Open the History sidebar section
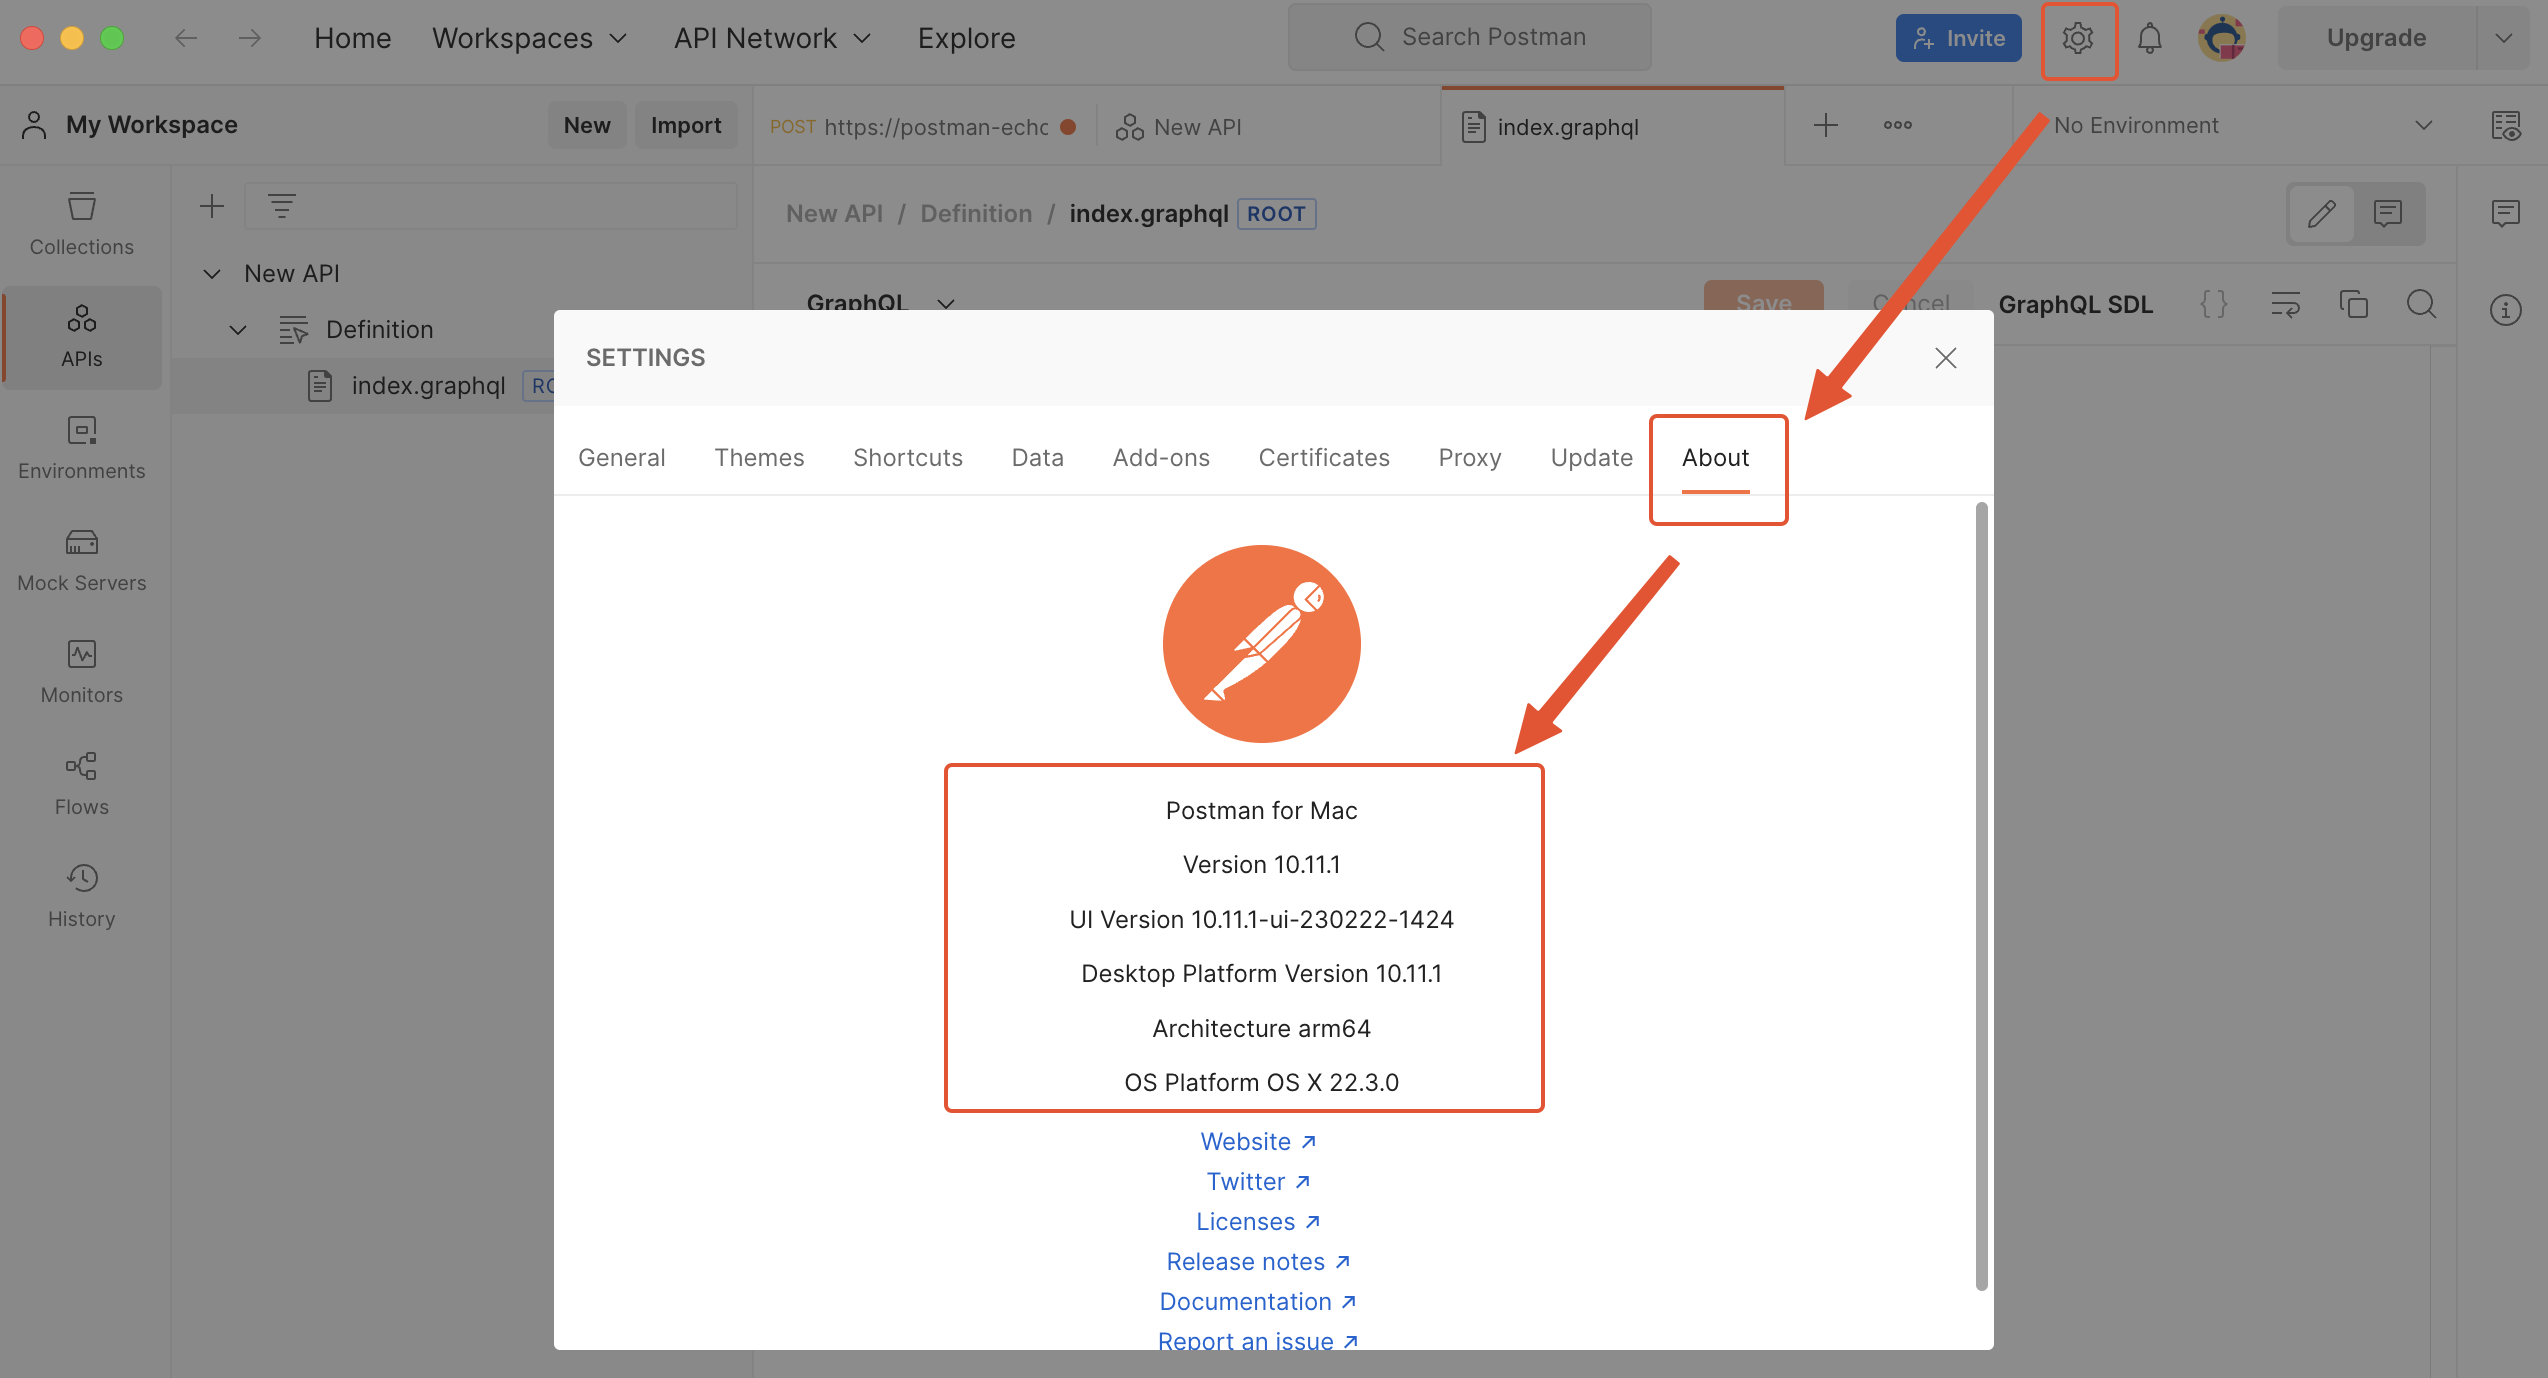2548x1378 pixels. coord(81,896)
